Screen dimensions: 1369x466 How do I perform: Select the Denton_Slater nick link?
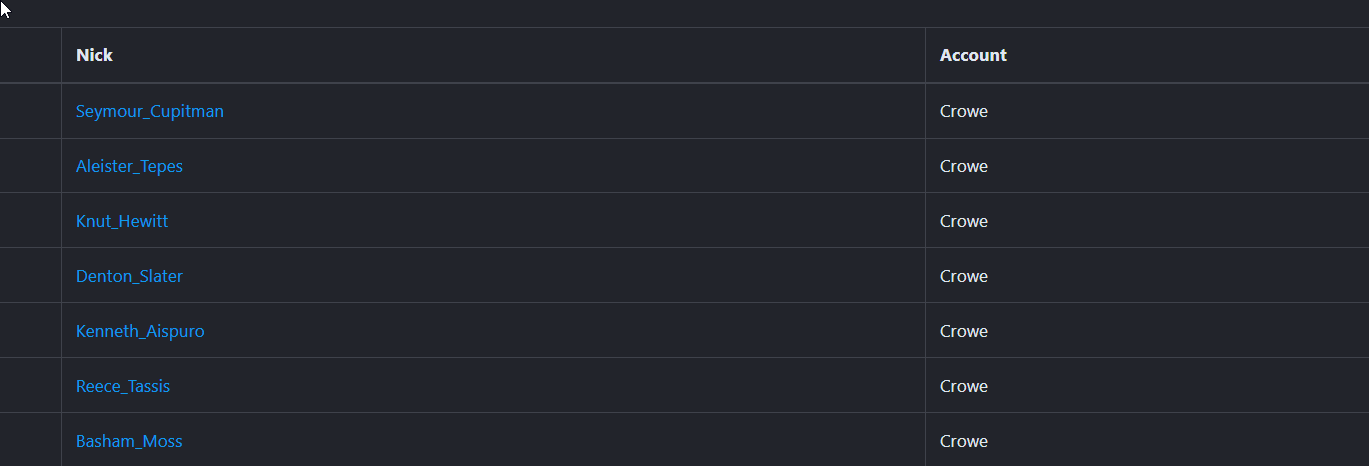[x=129, y=276]
